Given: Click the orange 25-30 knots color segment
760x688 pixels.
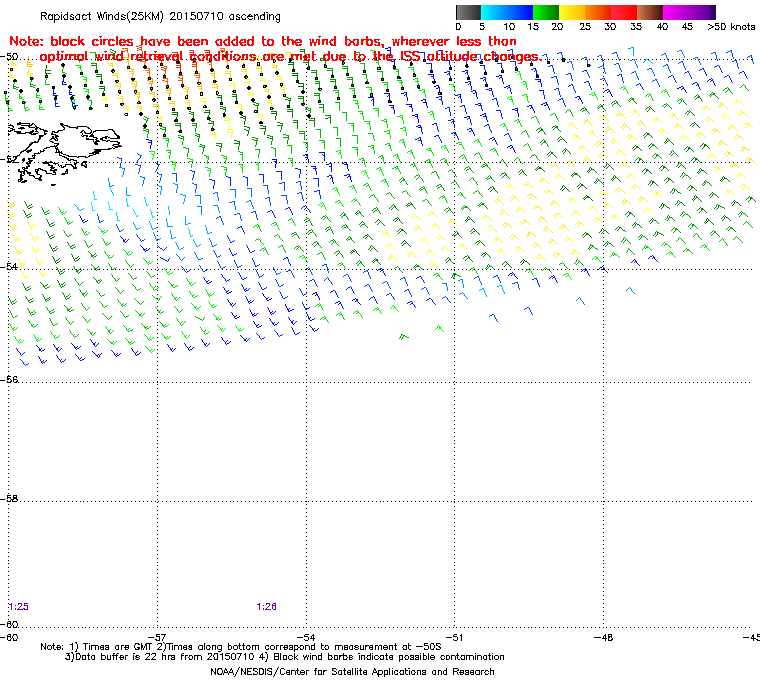Looking at the screenshot, I should [x=598, y=13].
